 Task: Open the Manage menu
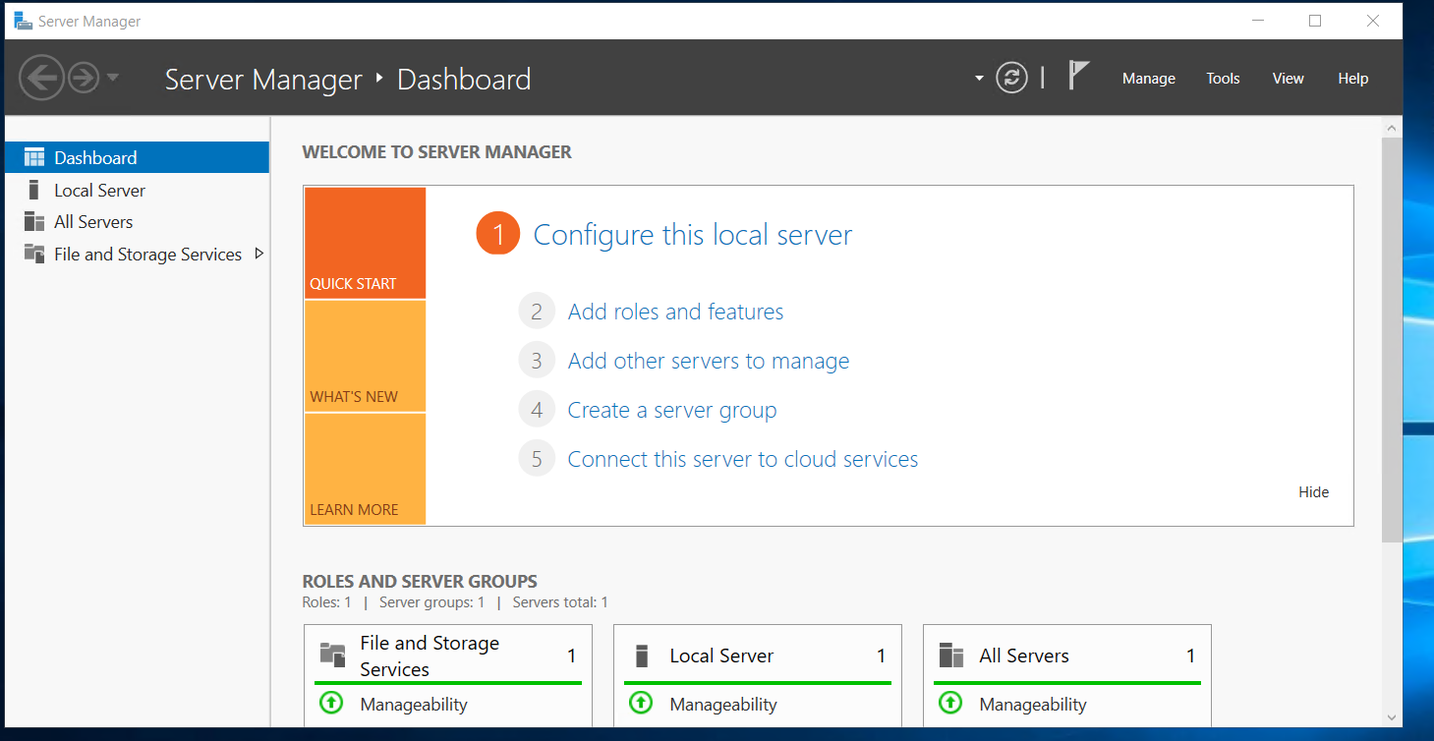[1148, 78]
